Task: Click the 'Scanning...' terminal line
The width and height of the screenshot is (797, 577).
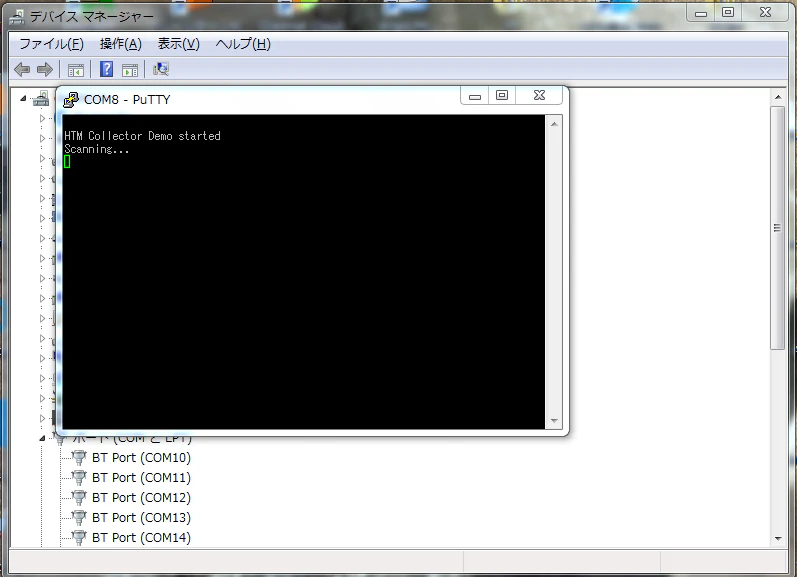Action: coord(97,149)
